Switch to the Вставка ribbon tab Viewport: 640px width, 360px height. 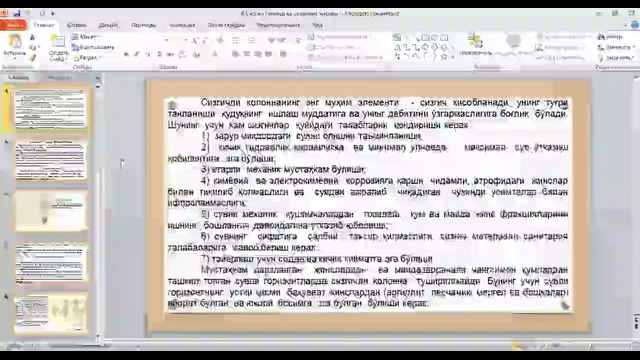[76, 25]
